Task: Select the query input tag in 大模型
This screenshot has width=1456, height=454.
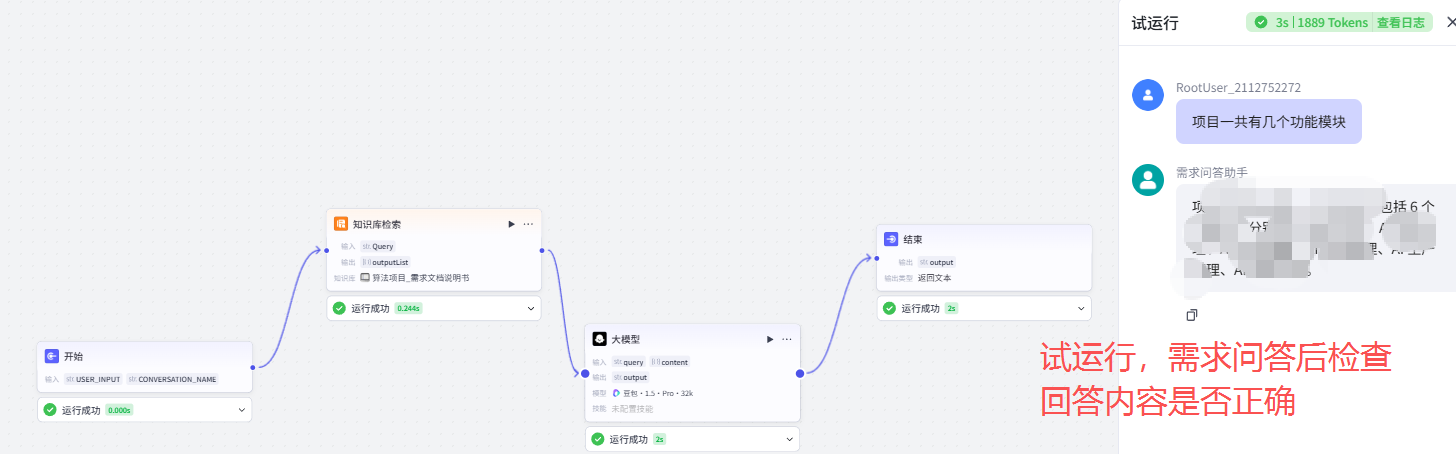Action: coord(628,362)
